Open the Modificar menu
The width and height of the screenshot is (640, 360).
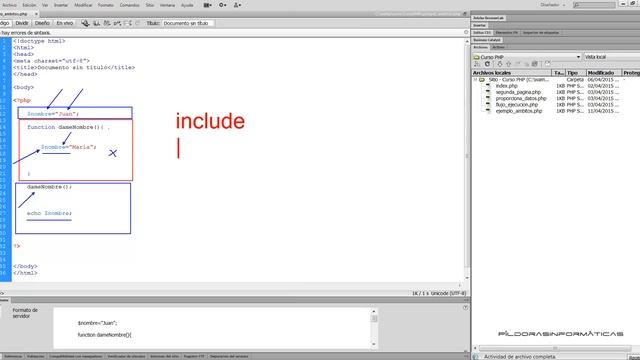[x=83, y=5]
